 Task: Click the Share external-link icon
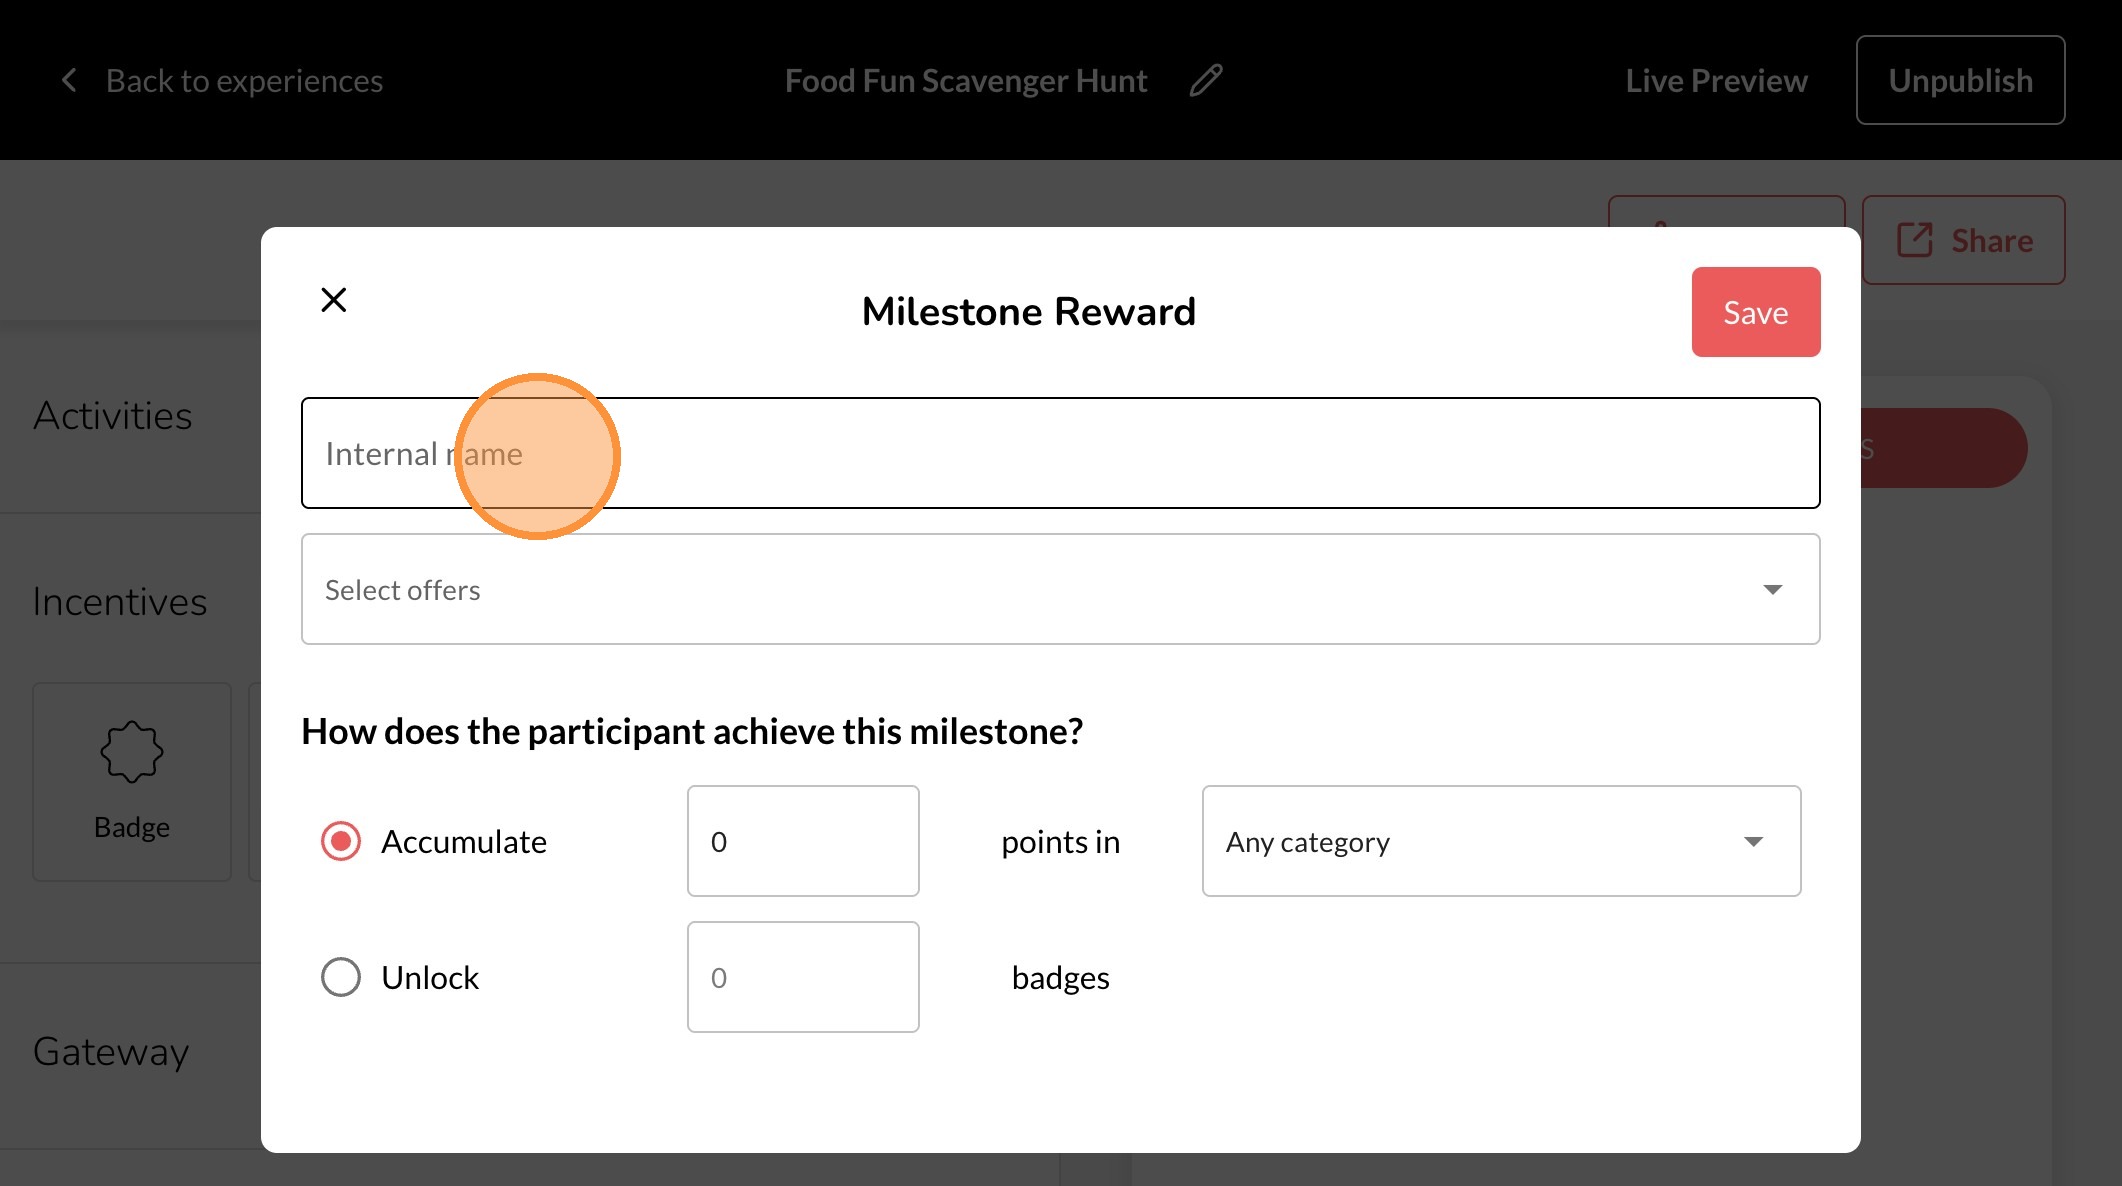[x=1915, y=240]
